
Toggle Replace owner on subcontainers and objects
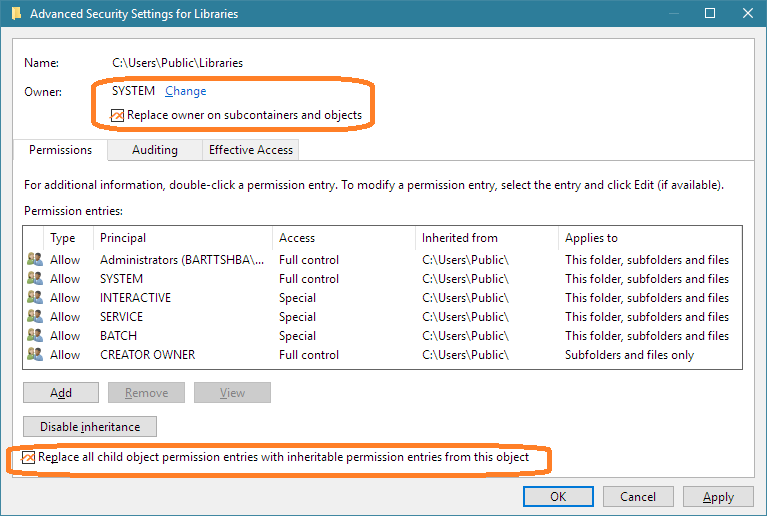tap(117, 115)
